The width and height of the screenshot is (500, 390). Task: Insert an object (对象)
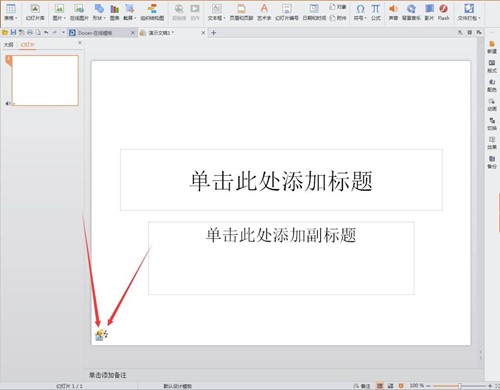(x=338, y=7)
